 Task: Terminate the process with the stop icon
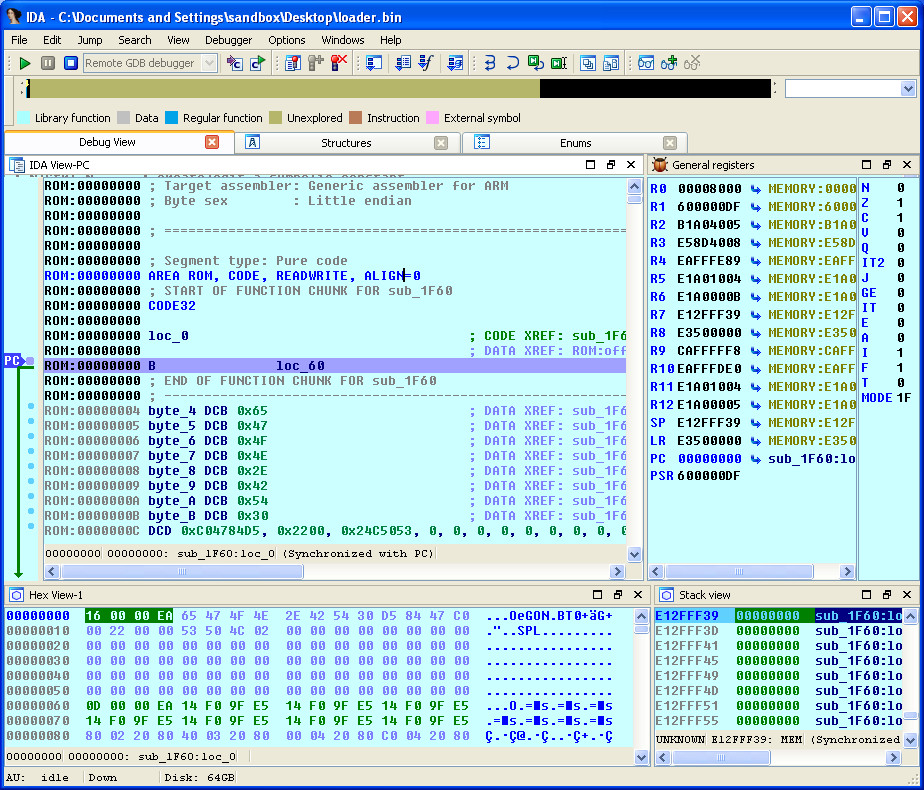(70, 63)
